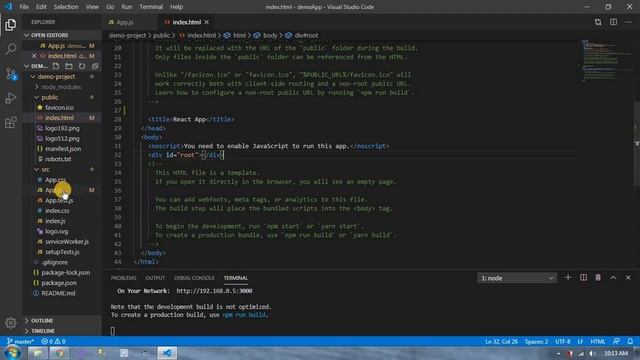Screen dimensions: 640x360
Task: Change language mode HTML in status bar
Action: [598, 341]
